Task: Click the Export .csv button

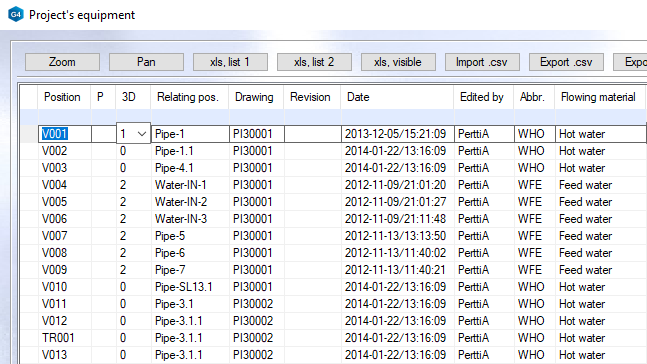Action: click(x=566, y=62)
